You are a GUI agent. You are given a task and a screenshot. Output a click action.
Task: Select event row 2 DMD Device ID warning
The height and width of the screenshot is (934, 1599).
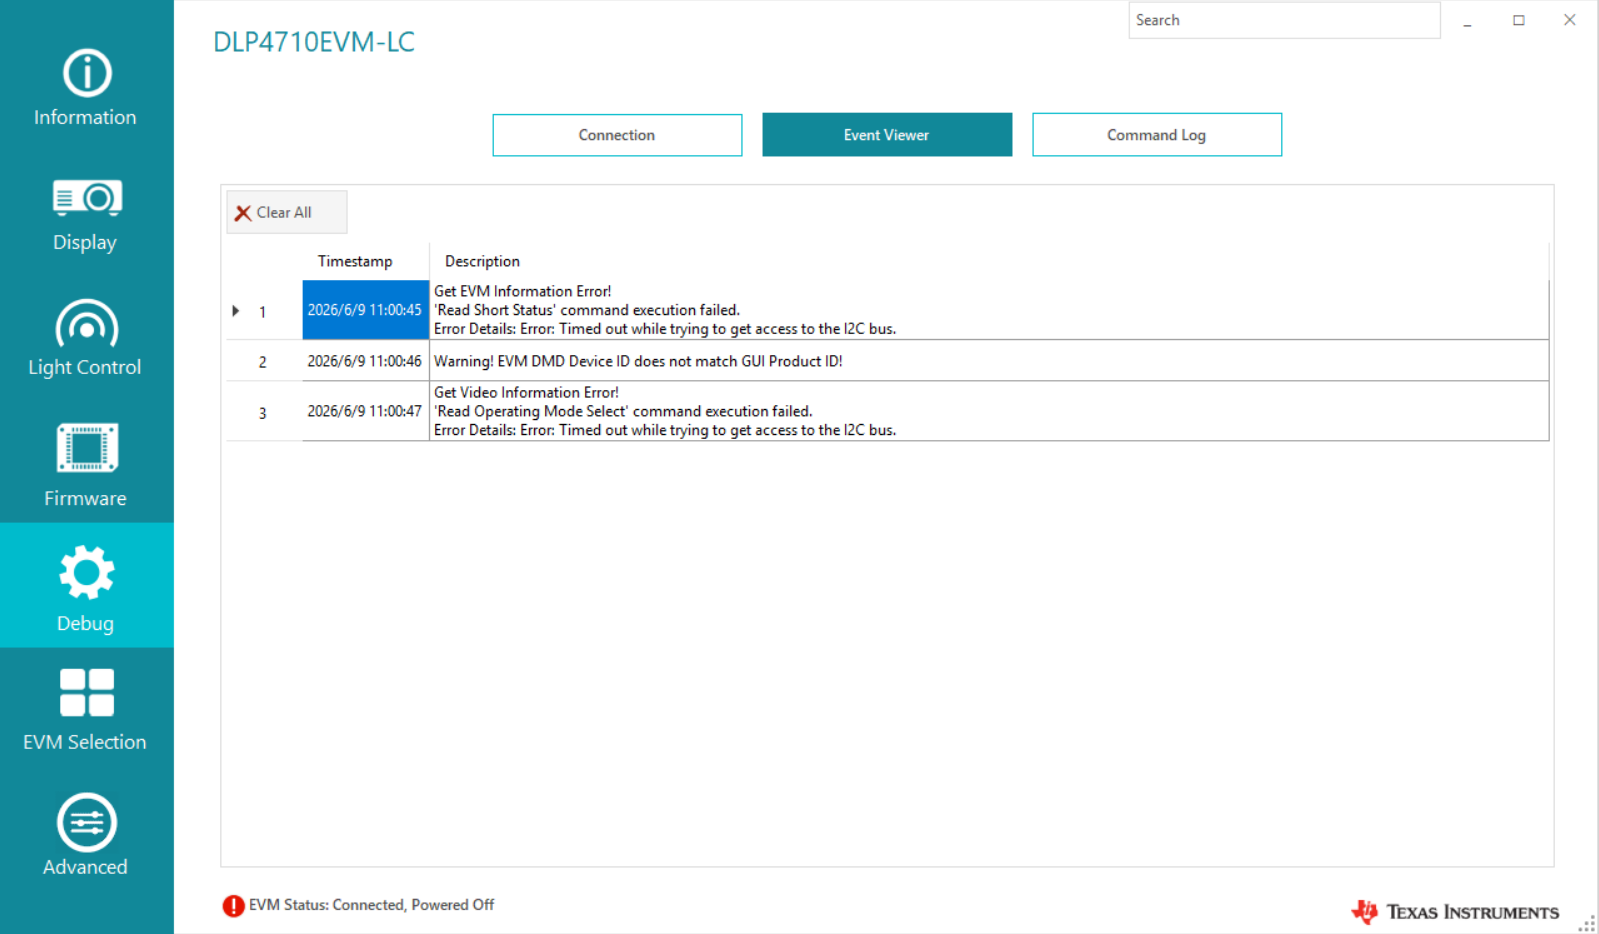(x=887, y=361)
